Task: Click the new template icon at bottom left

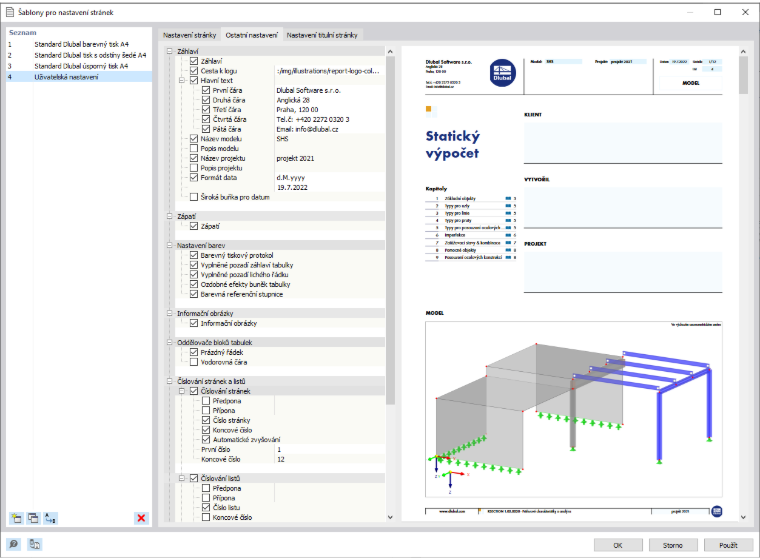Action: (16, 518)
